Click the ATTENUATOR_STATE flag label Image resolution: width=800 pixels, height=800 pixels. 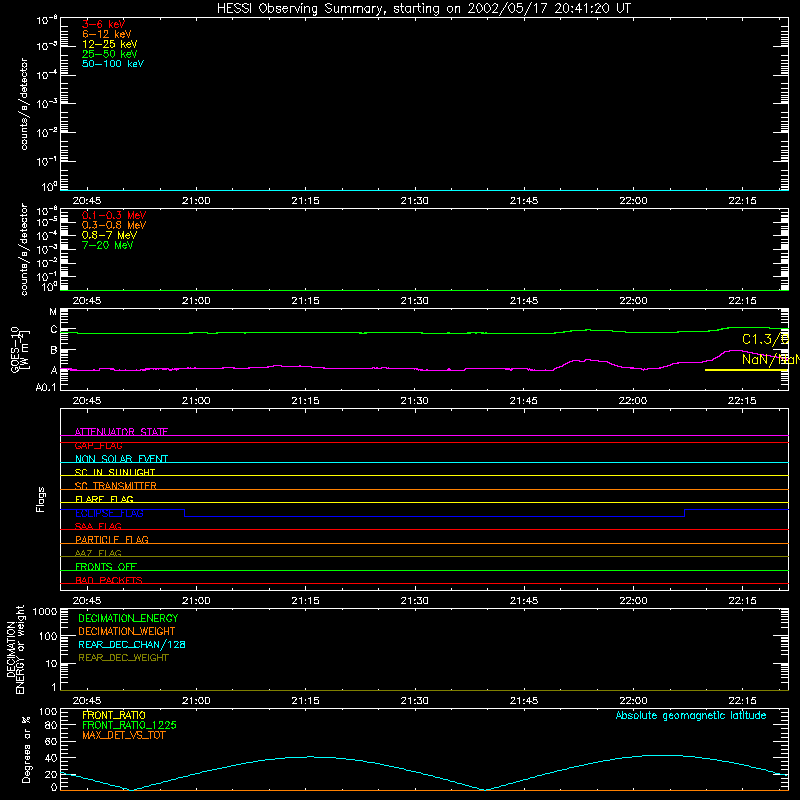[x=121, y=432]
